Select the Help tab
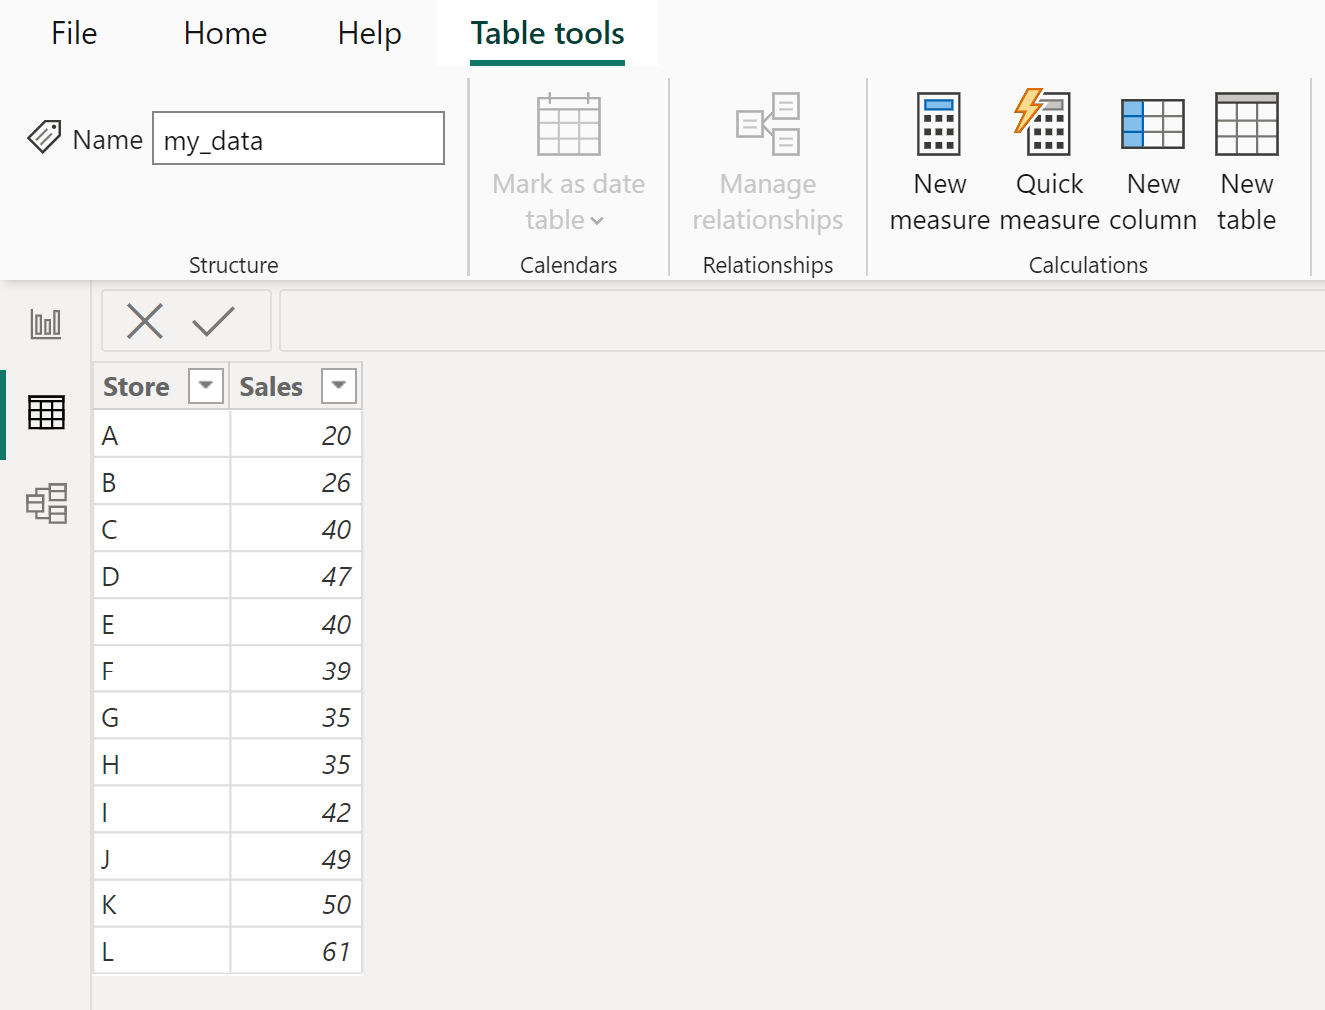Screen dimensions: 1325x1010 (x=368, y=33)
